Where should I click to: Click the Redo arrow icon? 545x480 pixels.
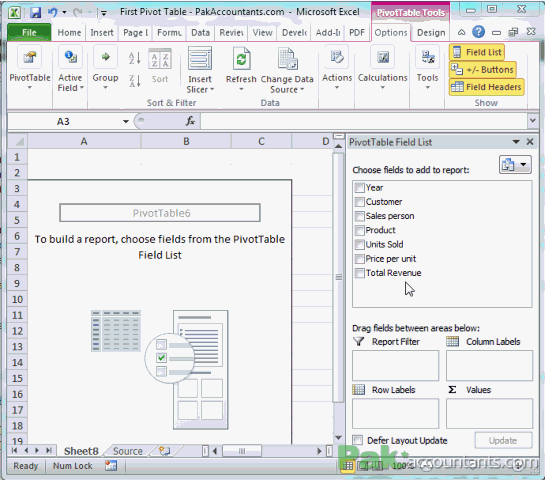(x=77, y=13)
